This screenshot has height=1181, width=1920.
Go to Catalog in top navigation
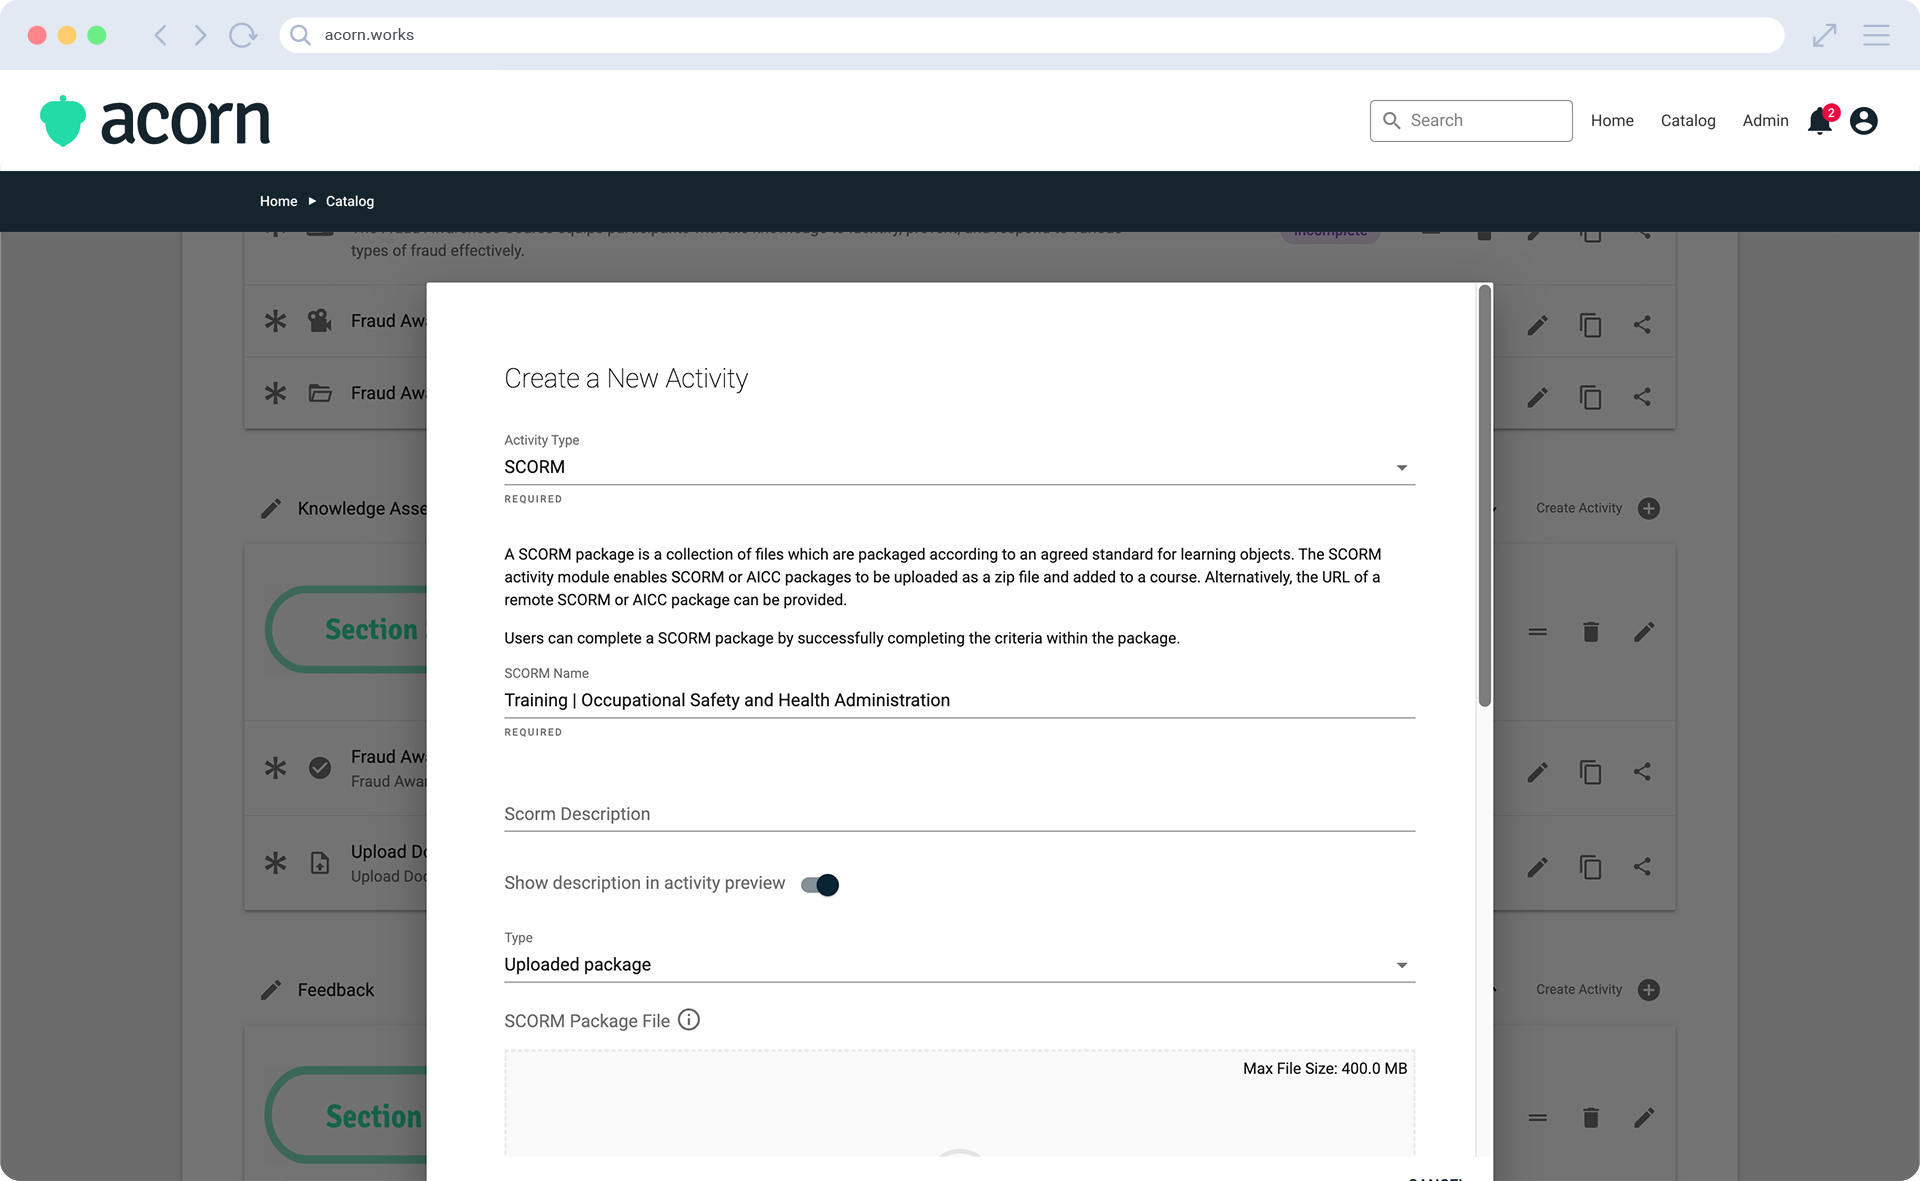pos(1687,120)
